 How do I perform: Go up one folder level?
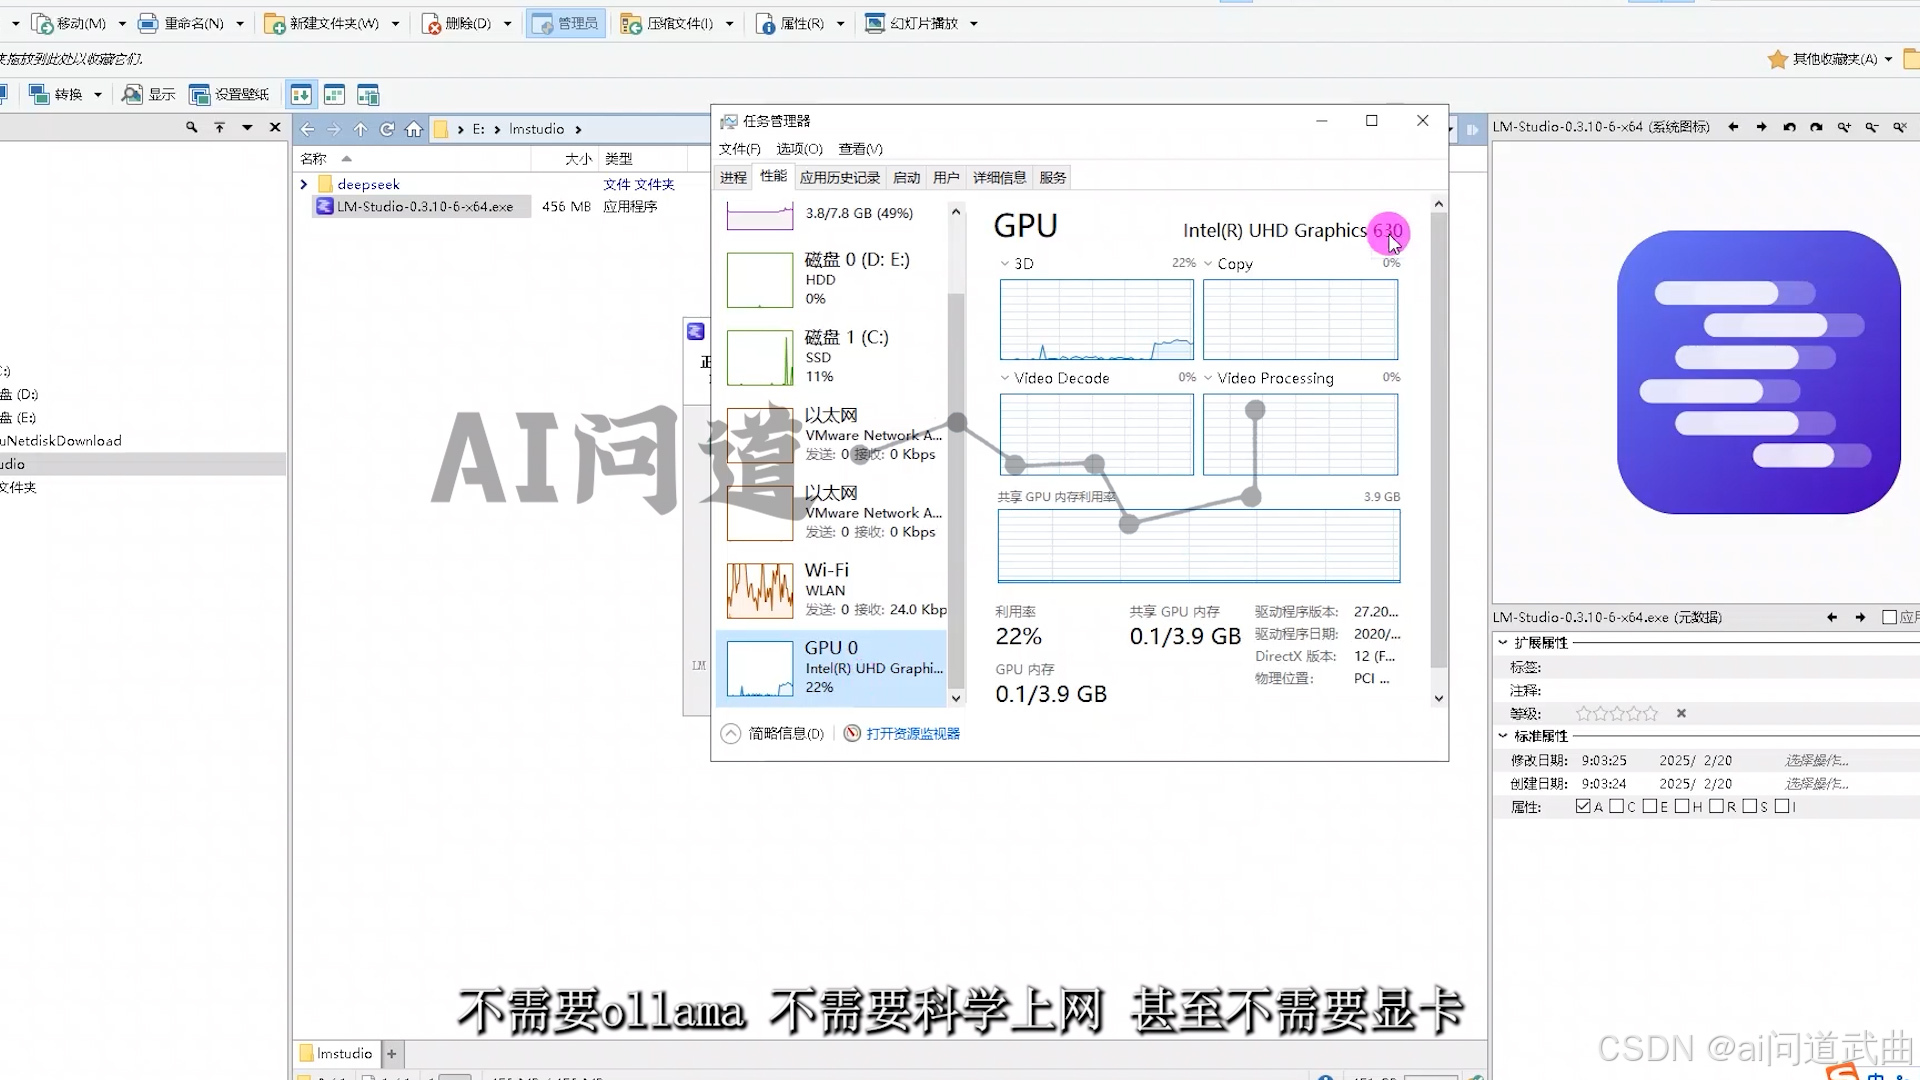[360, 129]
